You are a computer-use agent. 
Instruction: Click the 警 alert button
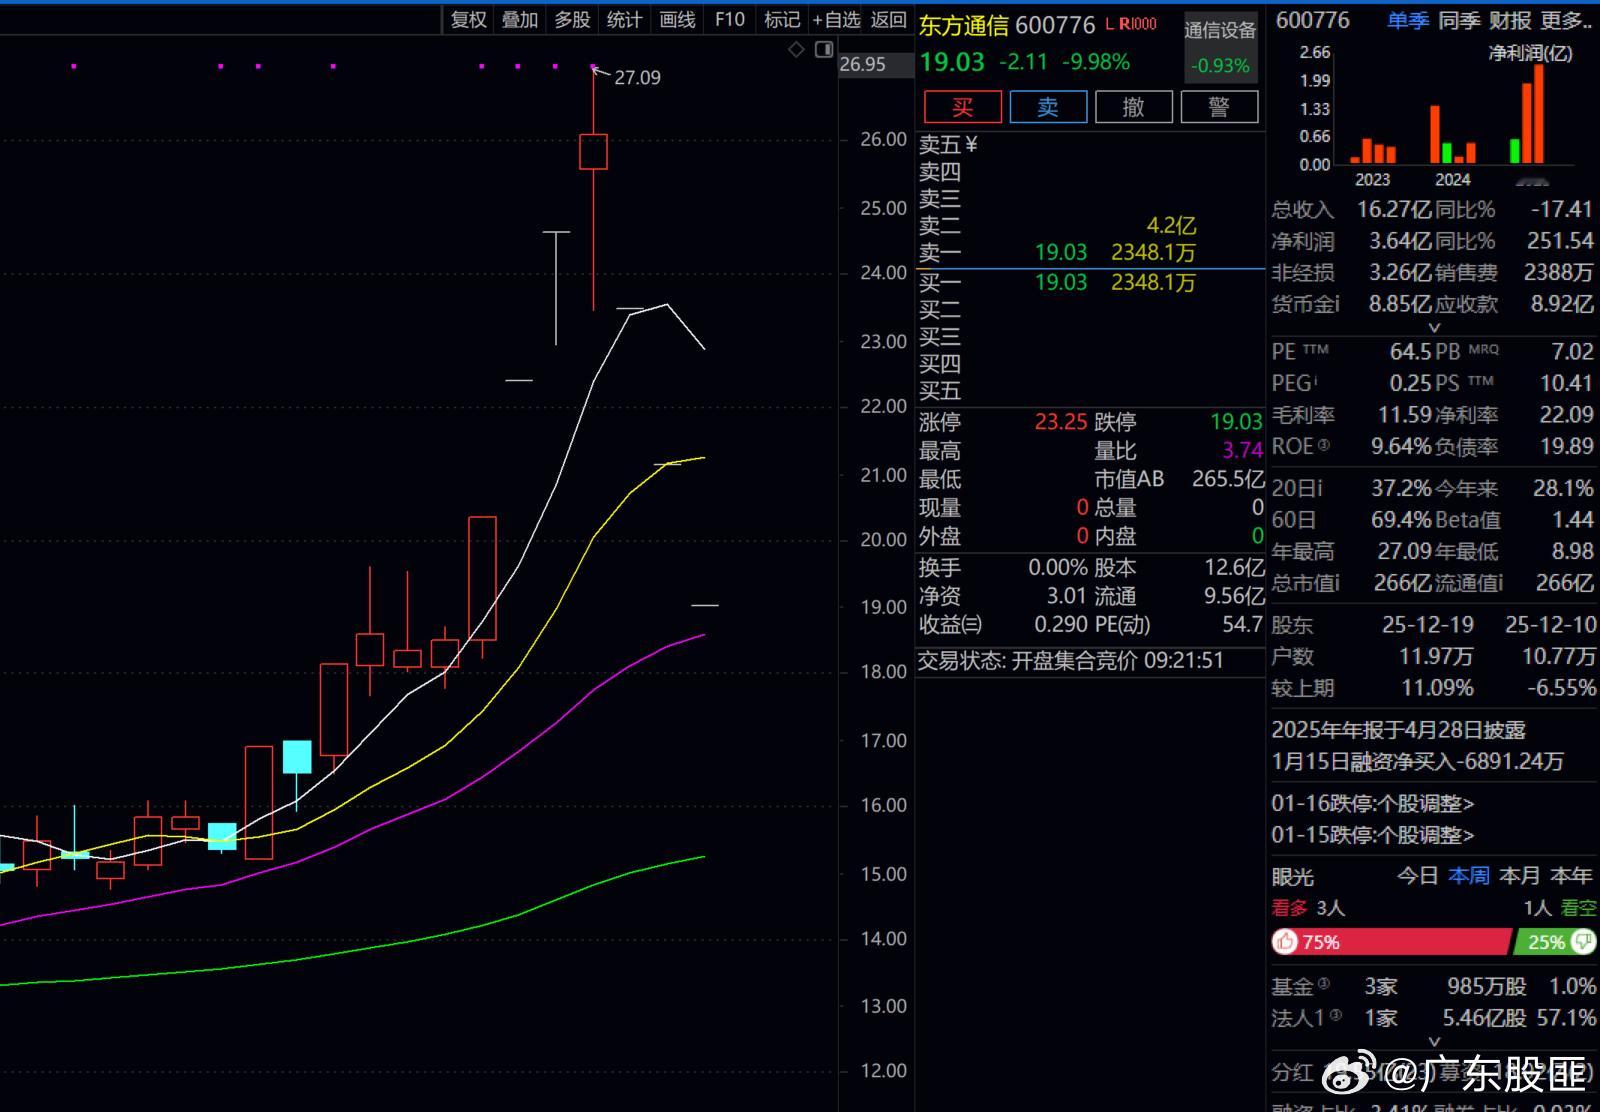pos(1219,107)
